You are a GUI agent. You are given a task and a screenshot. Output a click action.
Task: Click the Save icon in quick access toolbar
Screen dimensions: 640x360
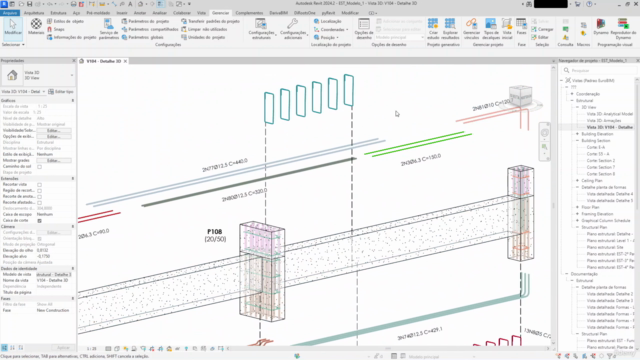[29, 4]
